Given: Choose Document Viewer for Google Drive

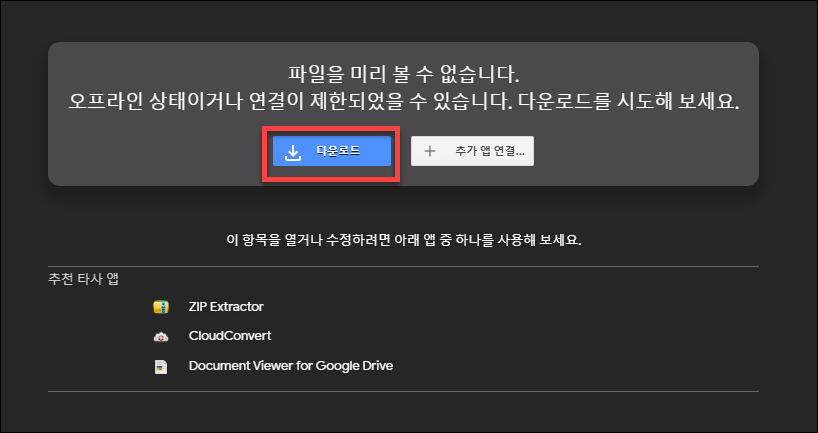Looking at the screenshot, I should tap(291, 366).
